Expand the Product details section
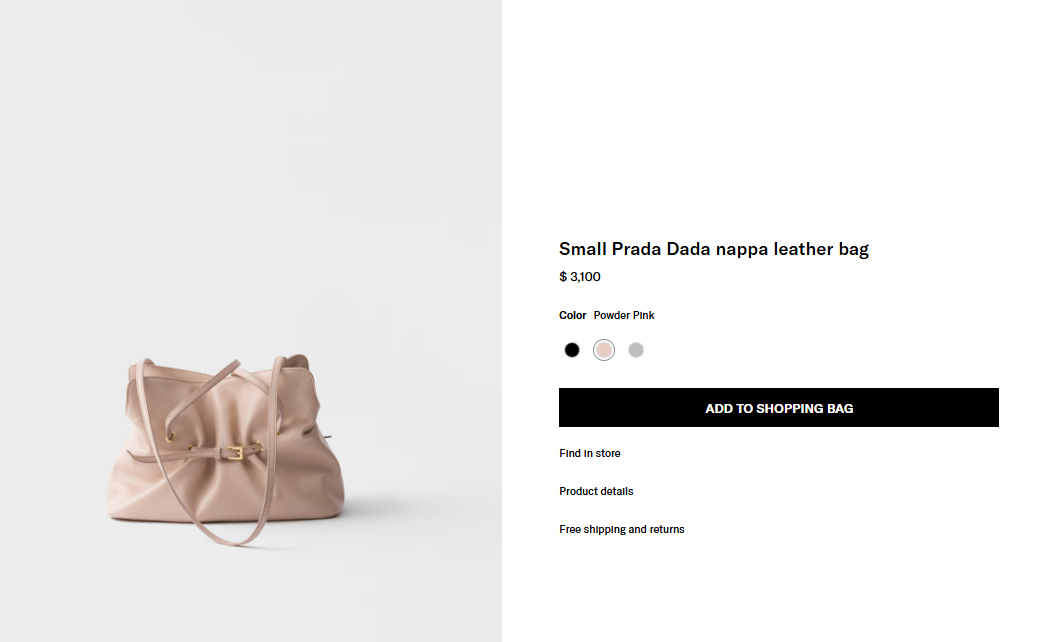The width and height of the screenshot is (1044, 642). coord(596,492)
